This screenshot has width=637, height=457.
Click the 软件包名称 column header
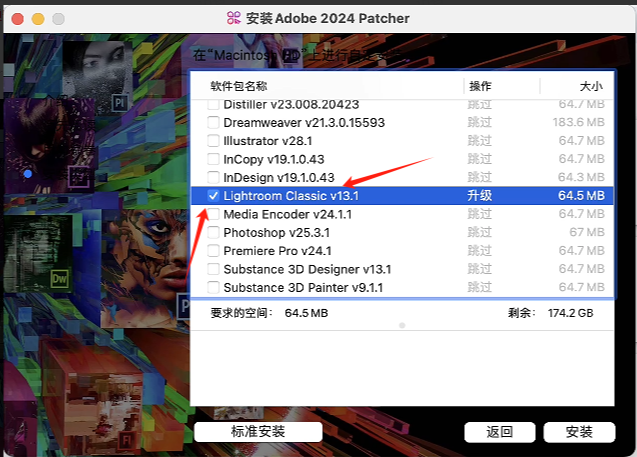(239, 86)
